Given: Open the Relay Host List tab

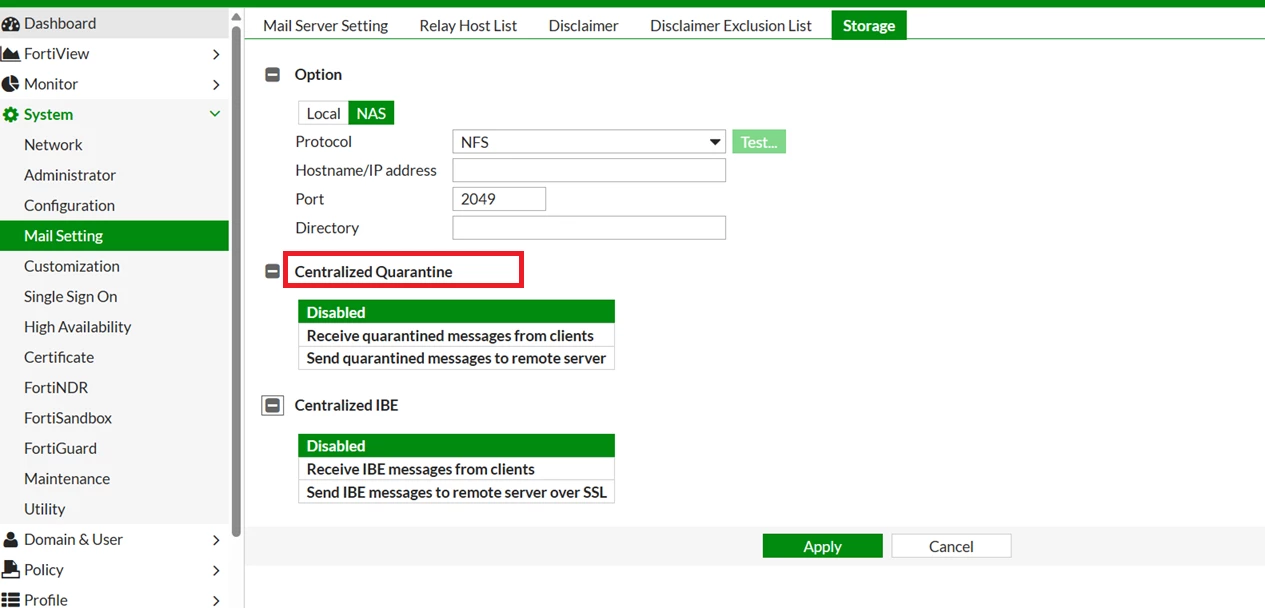Looking at the screenshot, I should (468, 25).
